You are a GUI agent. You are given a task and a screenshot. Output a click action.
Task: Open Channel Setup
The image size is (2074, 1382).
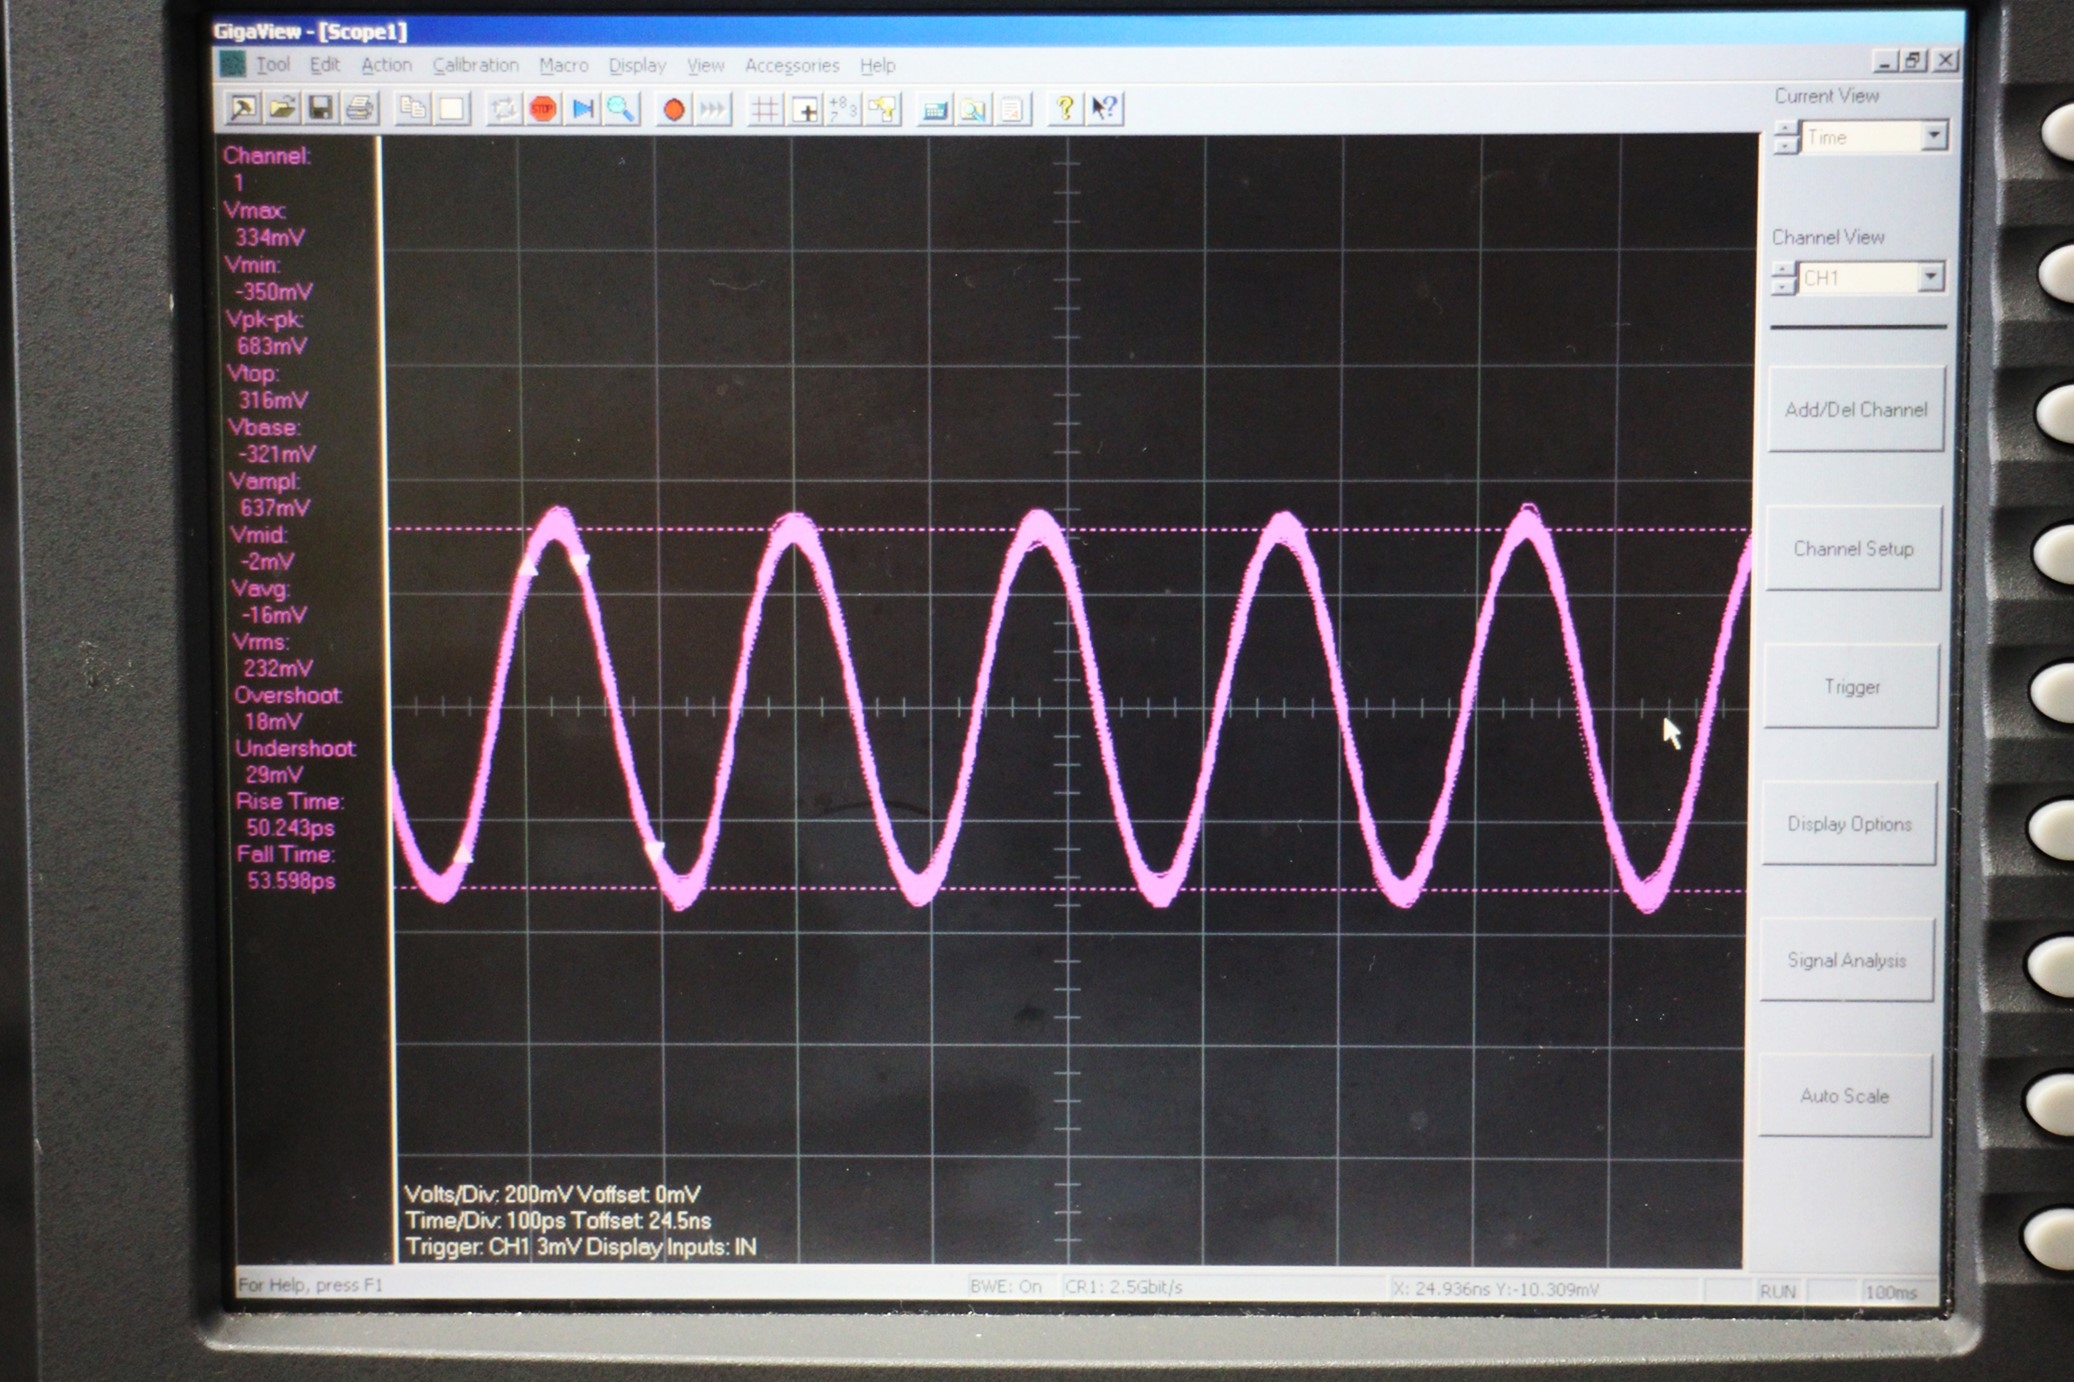click(1853, 548)
